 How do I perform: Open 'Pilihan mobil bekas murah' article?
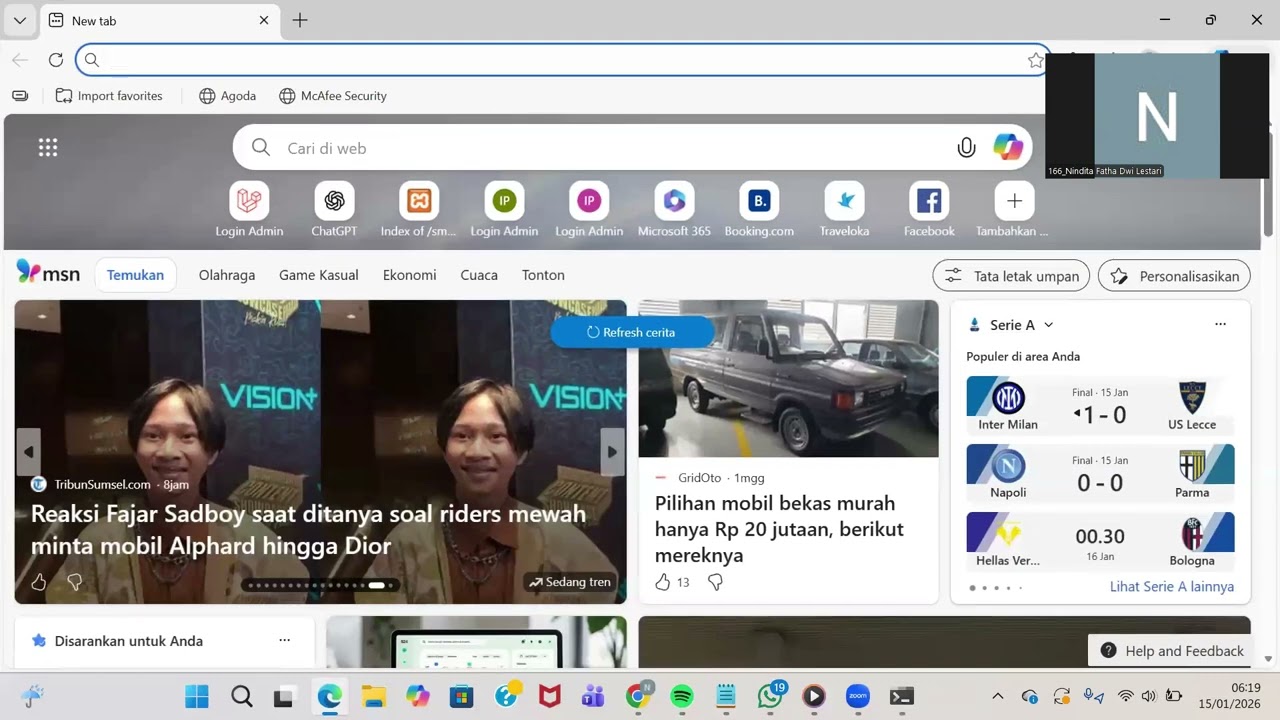pos(779,529)
